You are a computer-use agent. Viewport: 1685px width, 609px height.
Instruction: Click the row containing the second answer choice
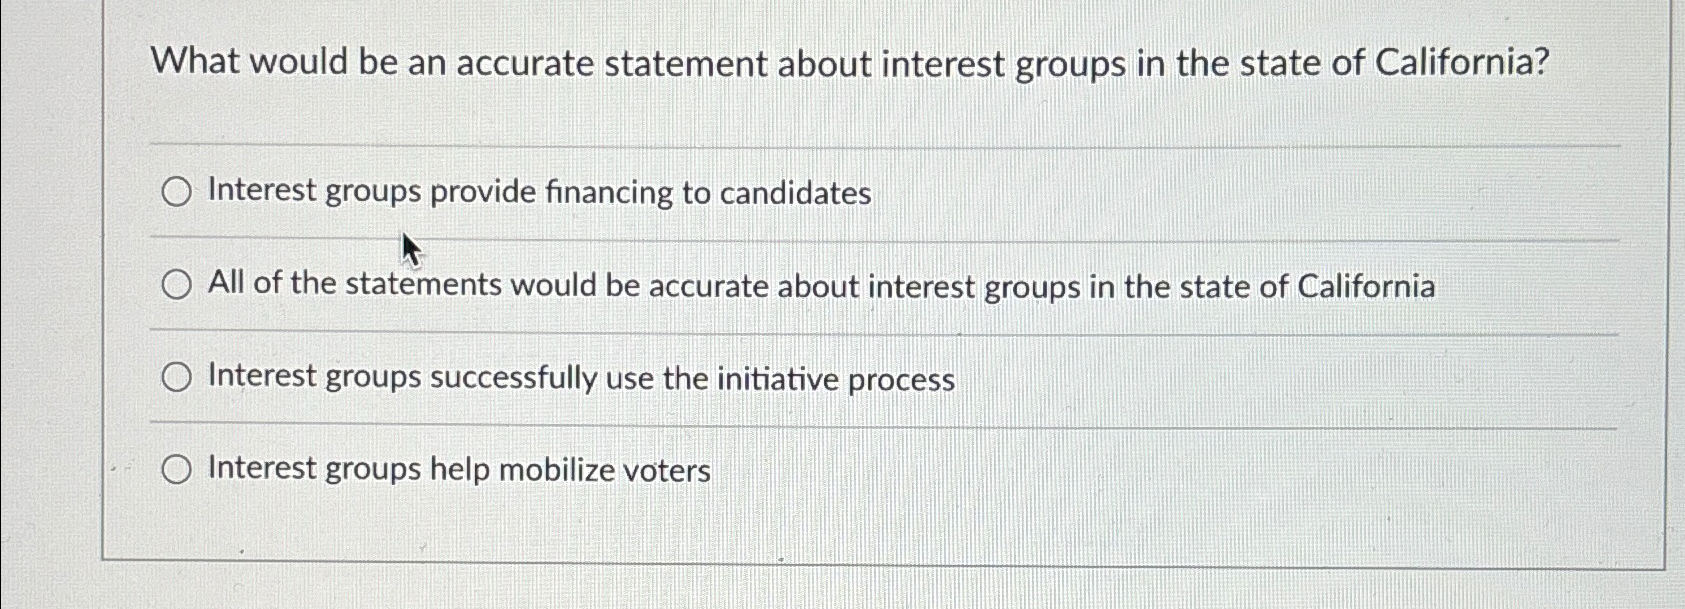click(x=820, y=286)
